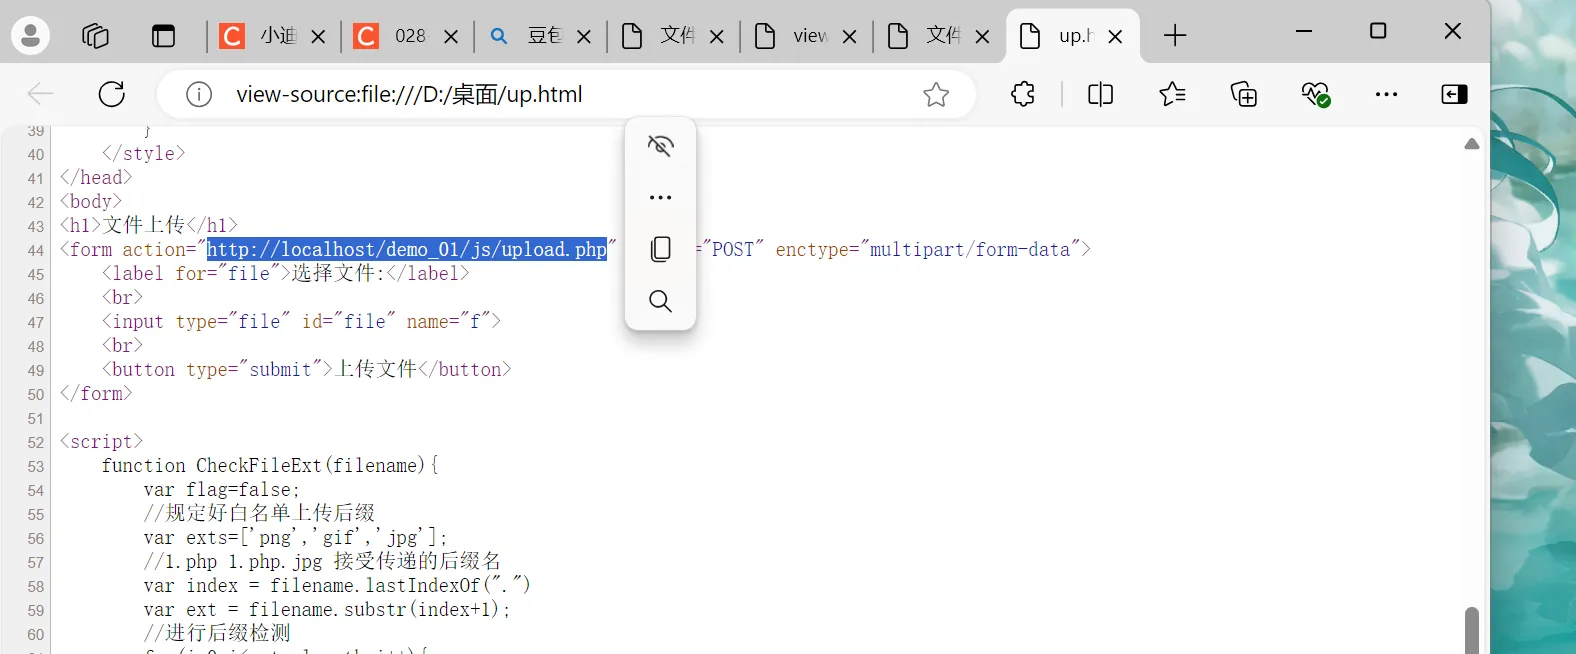Add page to favorites star icon
The width and height of the screenshot is (1576, 654).
(x=935, y=94)
